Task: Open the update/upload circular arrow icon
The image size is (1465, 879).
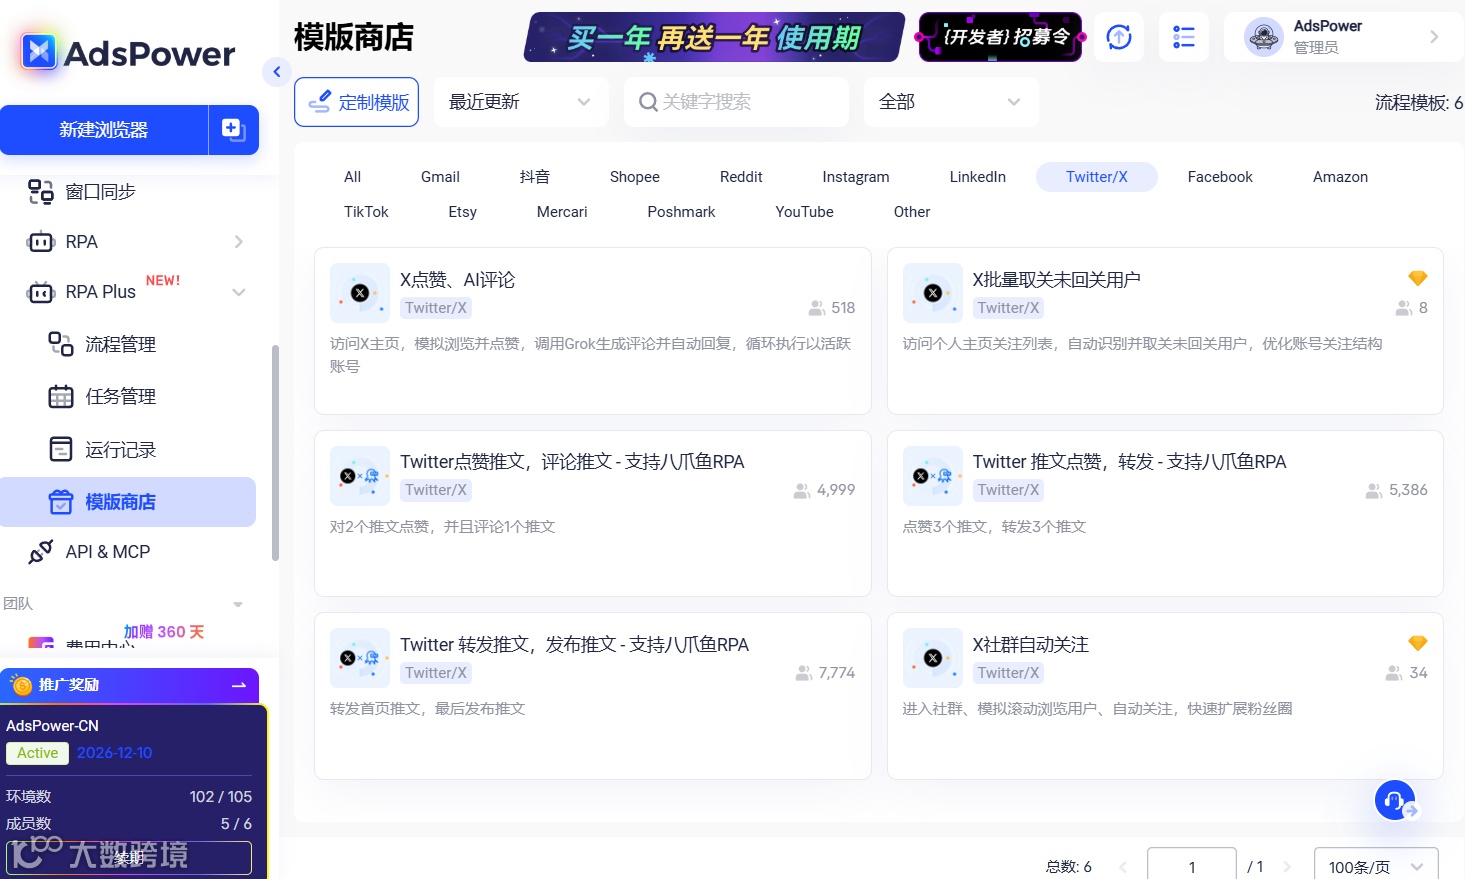Action: [x=1119, y=37]
